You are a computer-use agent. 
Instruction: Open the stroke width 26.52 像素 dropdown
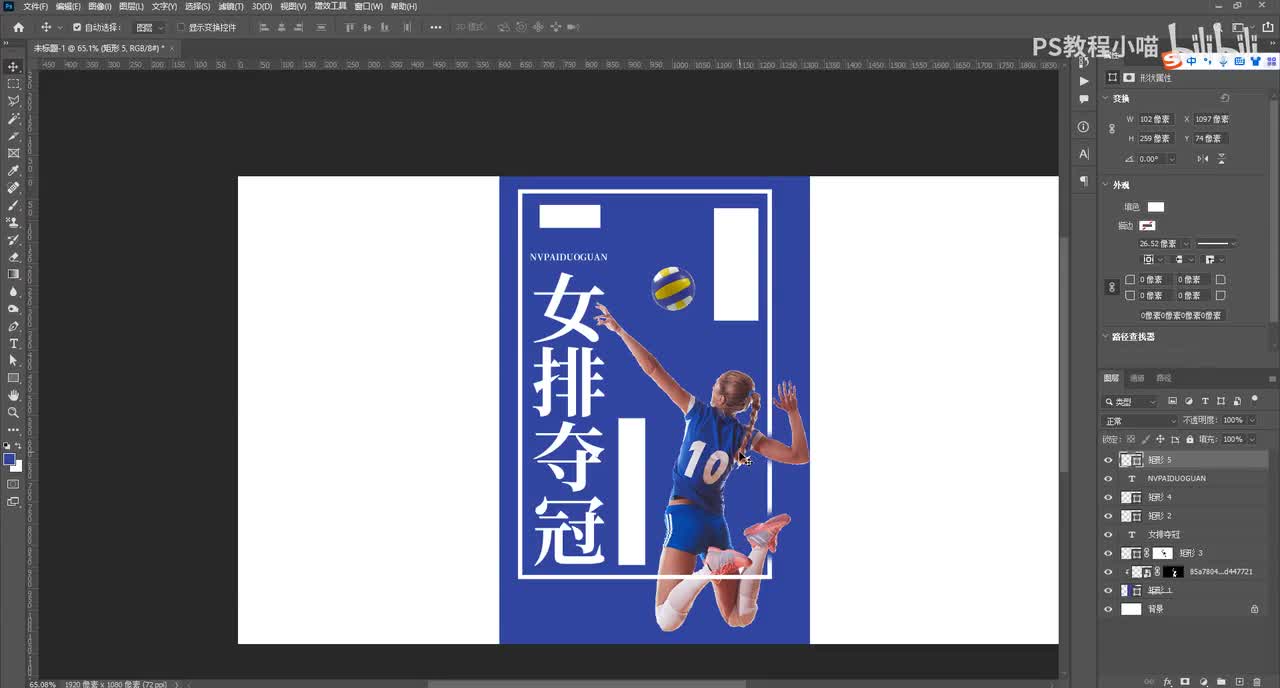1186,243
